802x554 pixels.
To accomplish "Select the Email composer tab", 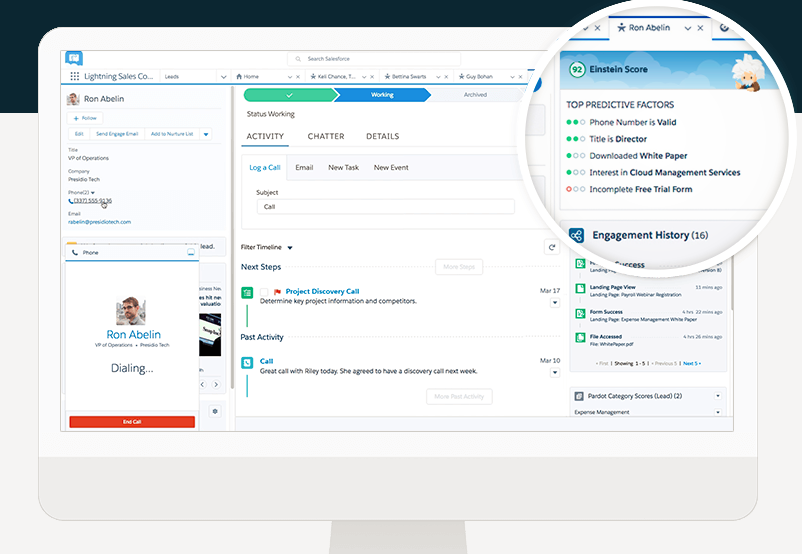I will click(304, 168).
